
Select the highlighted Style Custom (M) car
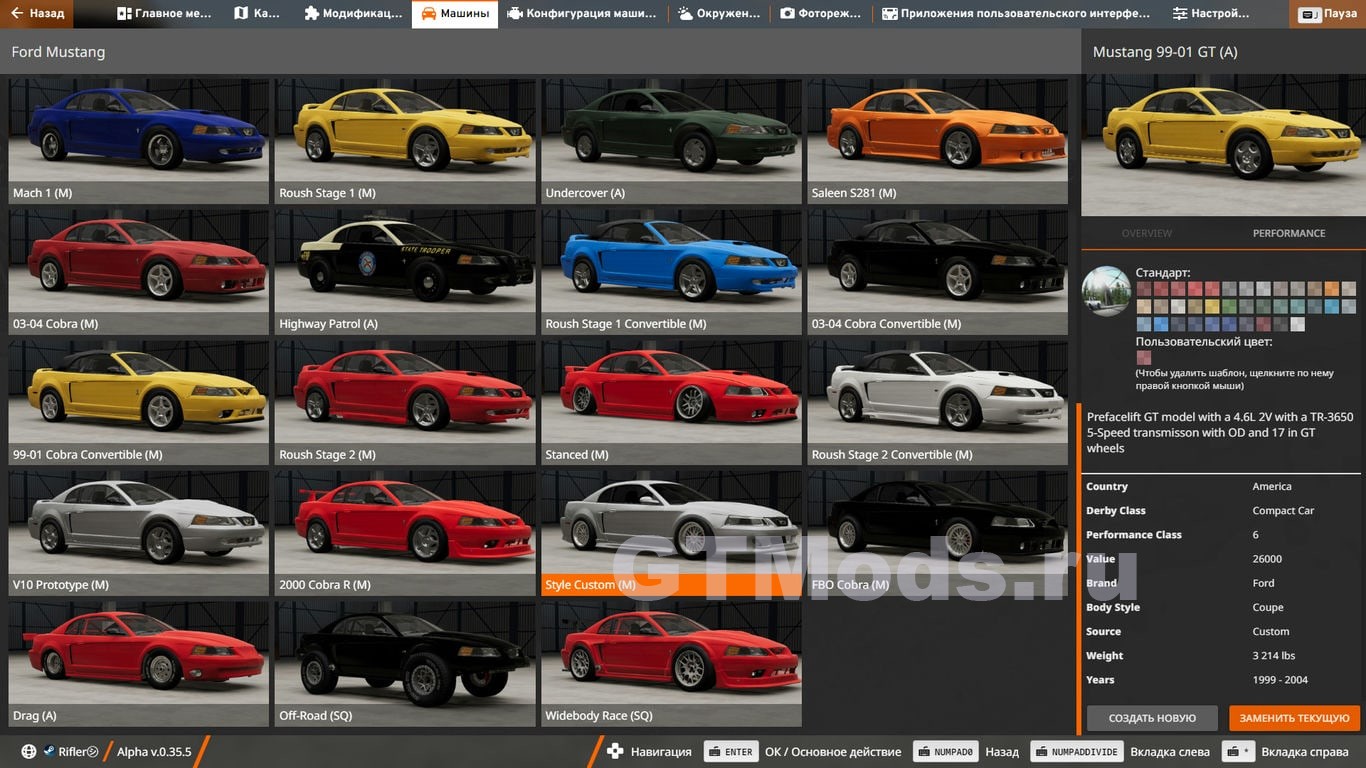(672, 533)
